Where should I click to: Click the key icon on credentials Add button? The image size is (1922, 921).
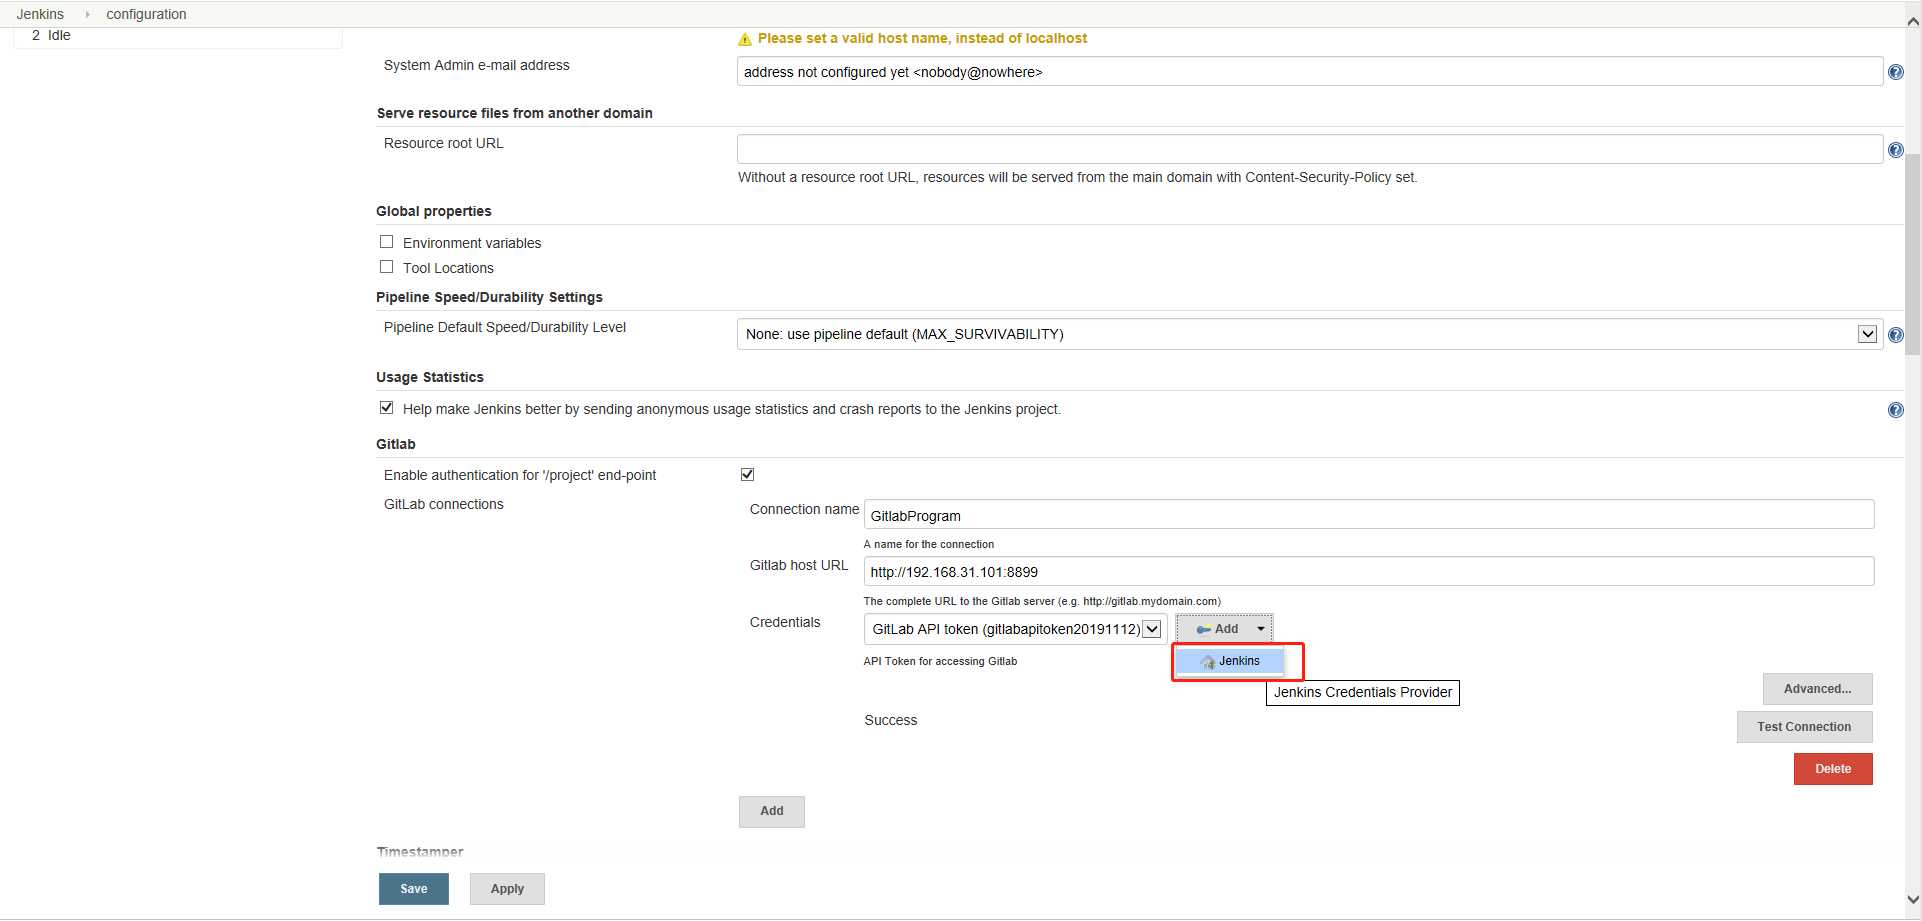(1203, 629)
